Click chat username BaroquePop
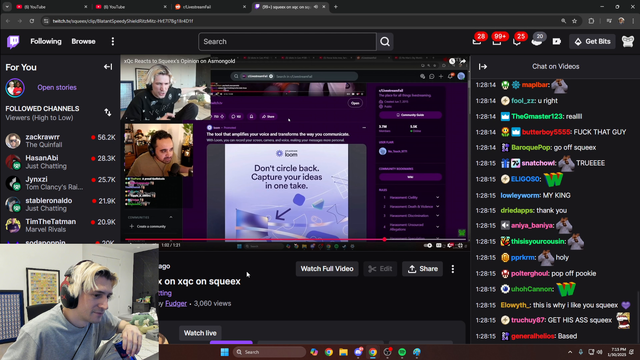Screen dimensions: 640x360 tap(531, 147)
